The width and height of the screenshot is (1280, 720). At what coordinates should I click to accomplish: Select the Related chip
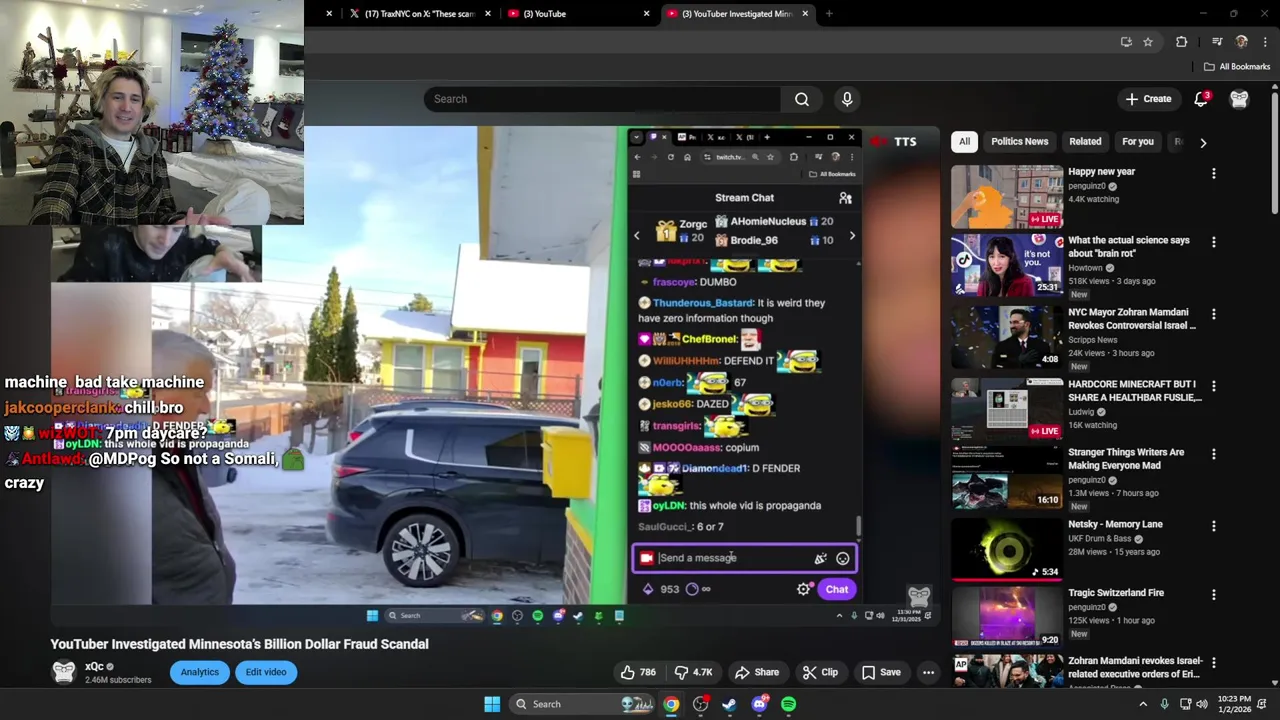pos(1085,142)
